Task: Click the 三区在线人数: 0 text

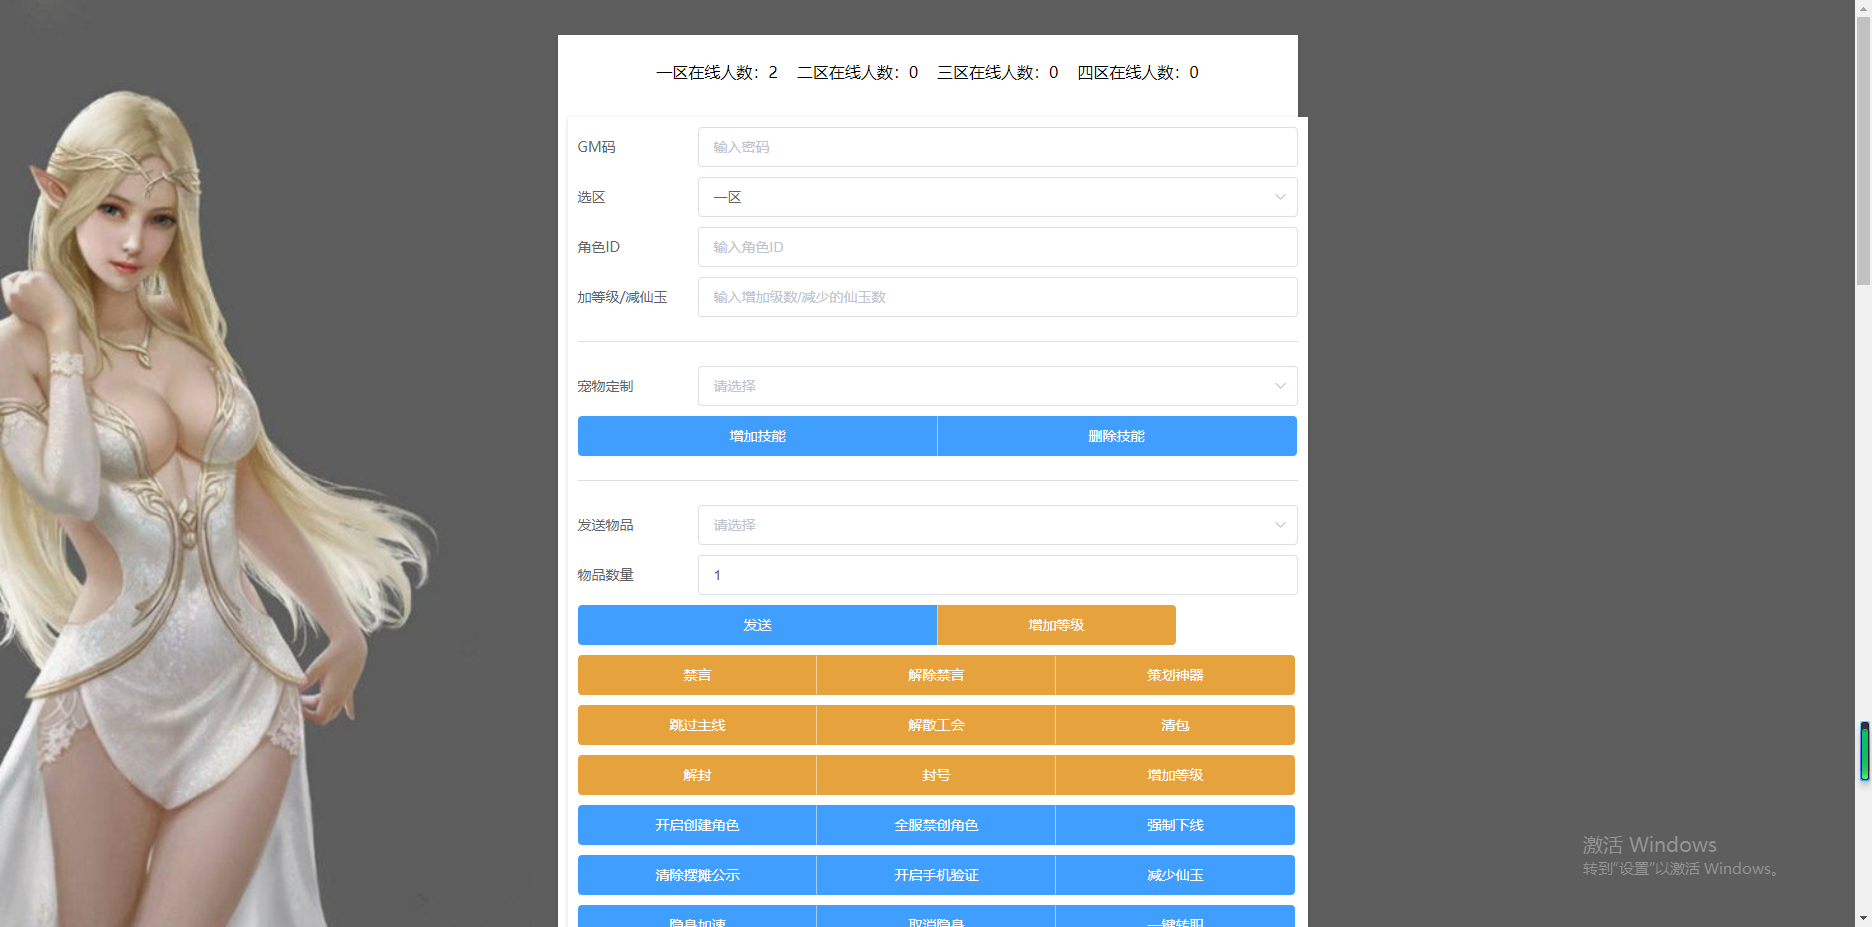Action: coord(997,72)
